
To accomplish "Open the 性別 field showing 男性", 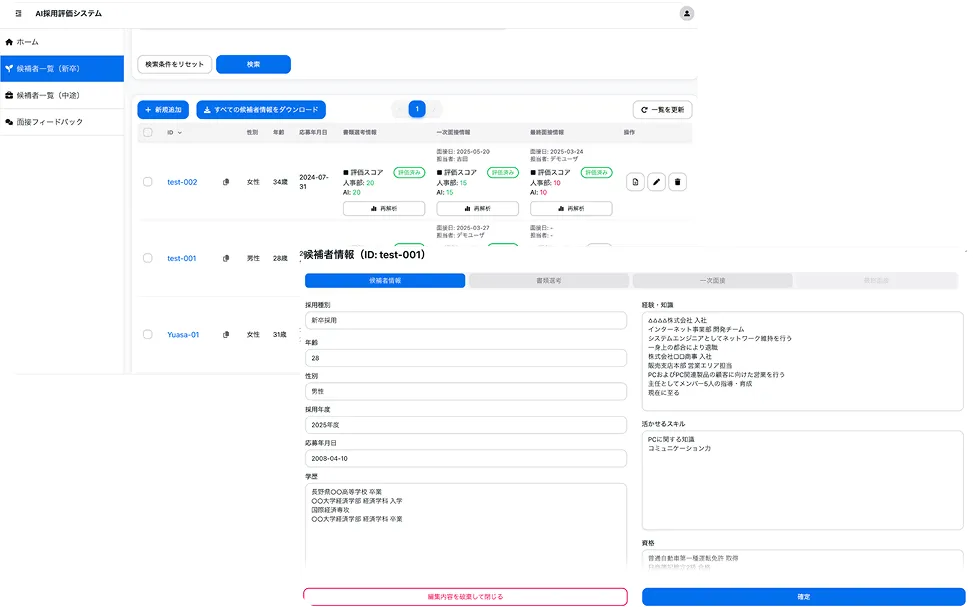I will [x=465, y=390].
